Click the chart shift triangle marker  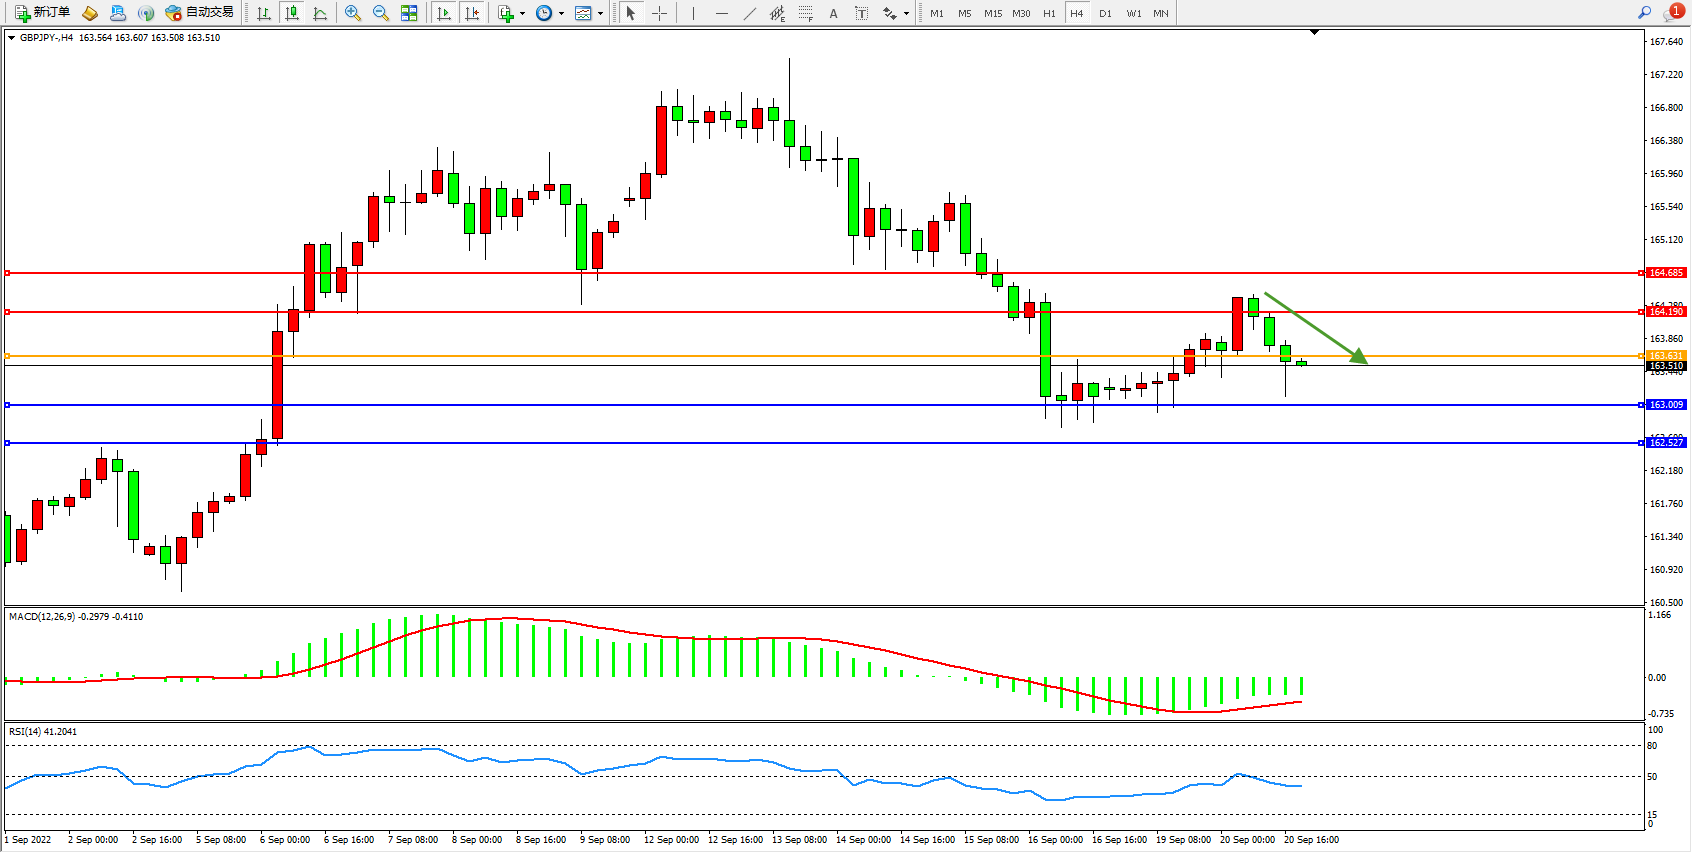[x=1314, y=32]
